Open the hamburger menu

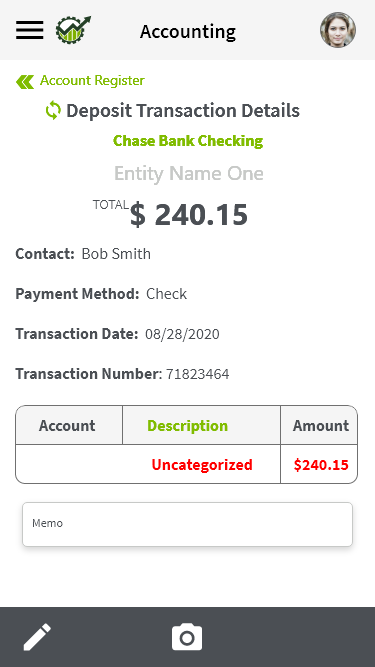(29, 30)
